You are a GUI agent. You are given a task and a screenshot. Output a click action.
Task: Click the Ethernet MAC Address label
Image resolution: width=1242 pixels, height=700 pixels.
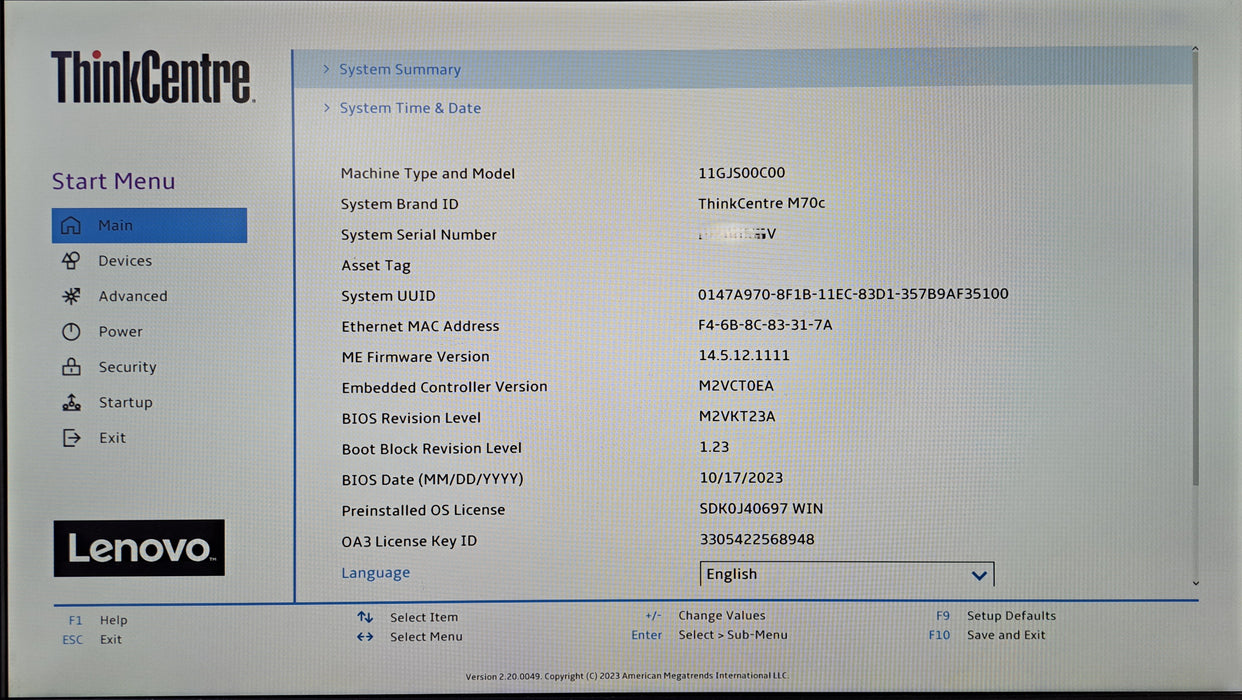420,326
